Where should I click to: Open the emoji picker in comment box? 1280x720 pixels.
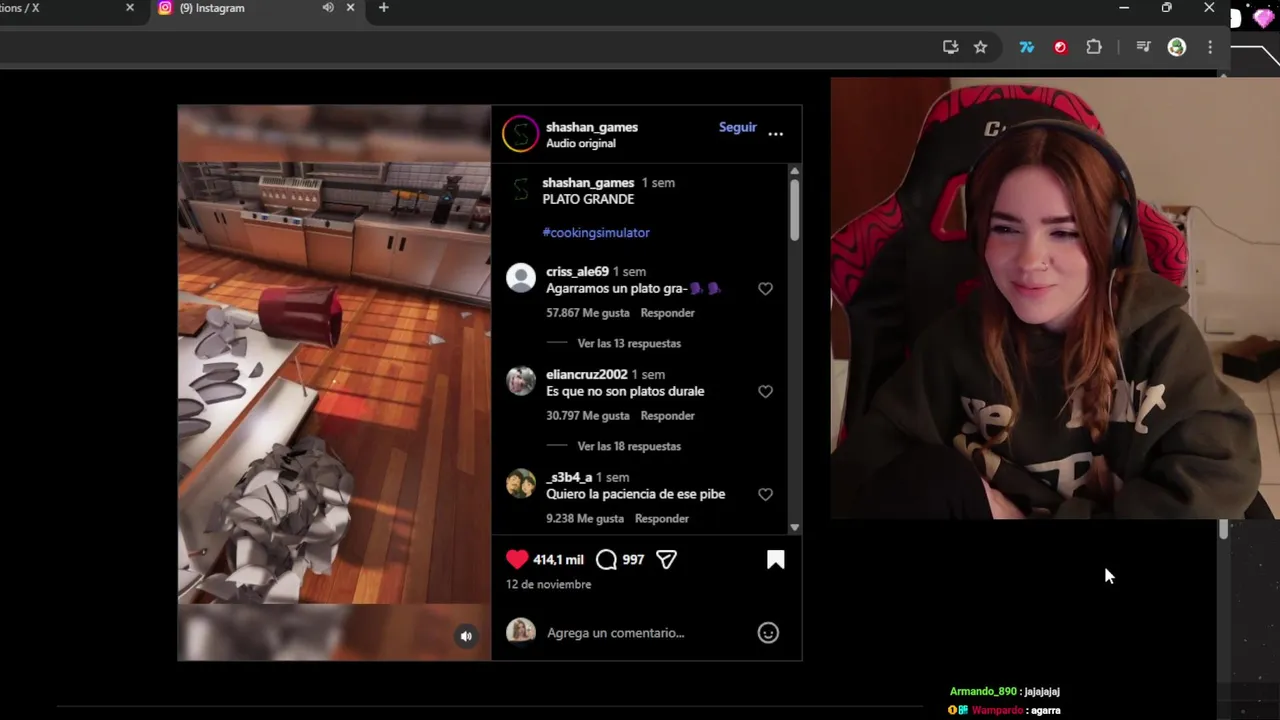[768, 632]
